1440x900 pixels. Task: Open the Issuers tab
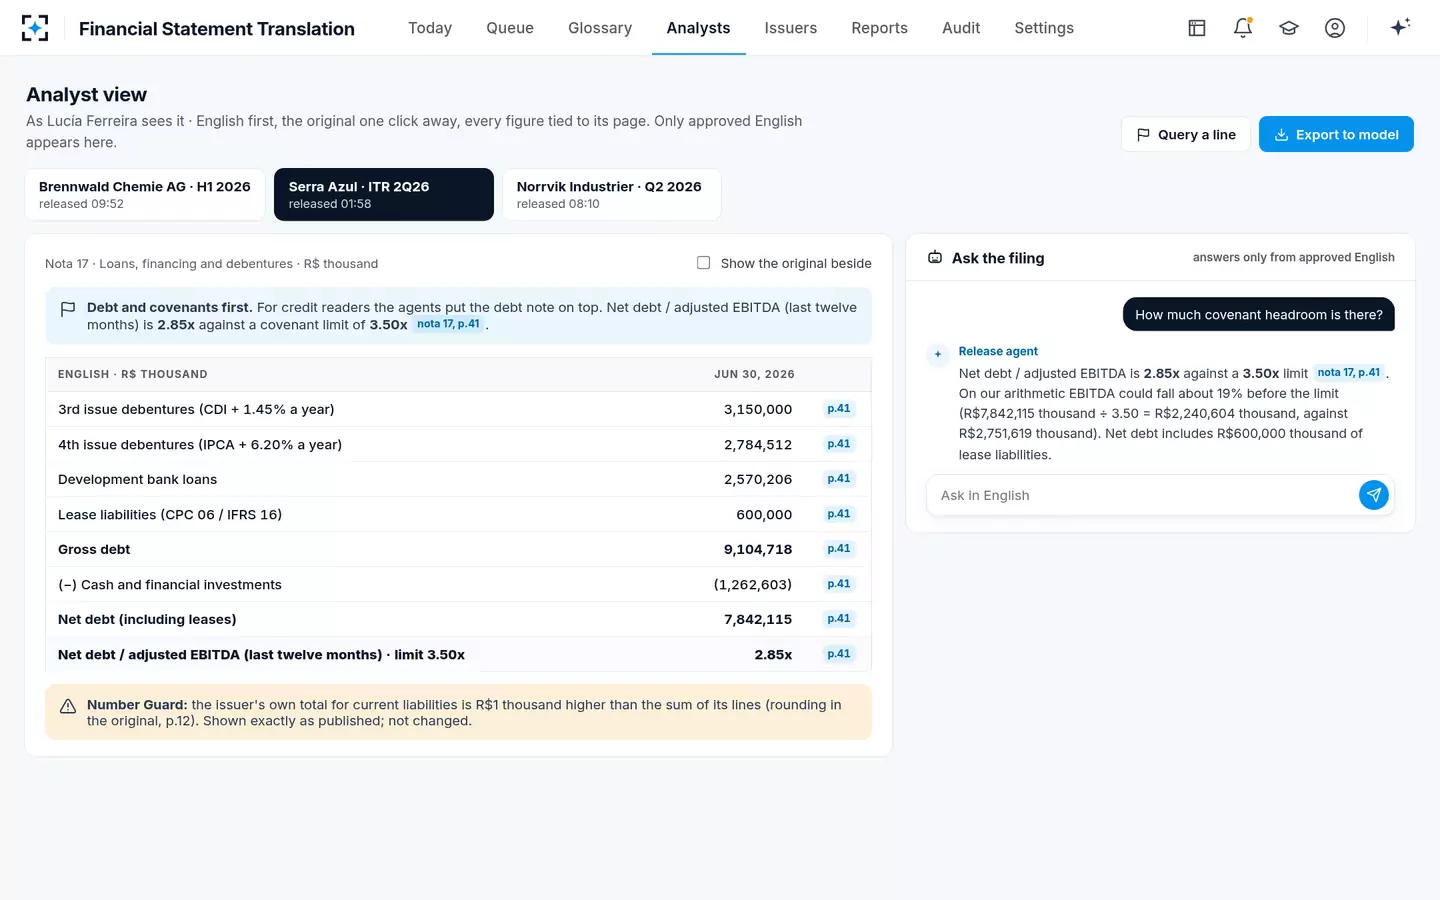click(791, 28)
